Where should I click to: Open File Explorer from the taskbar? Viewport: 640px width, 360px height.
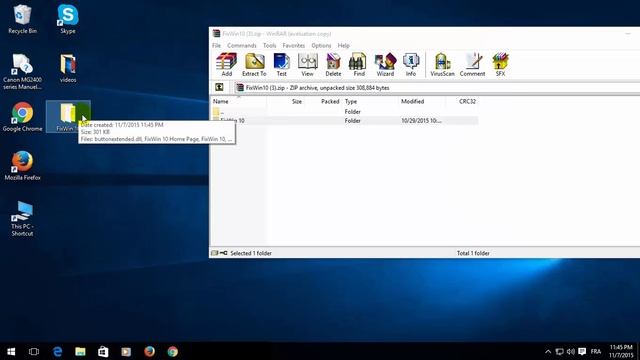click(x=80, y=351)
